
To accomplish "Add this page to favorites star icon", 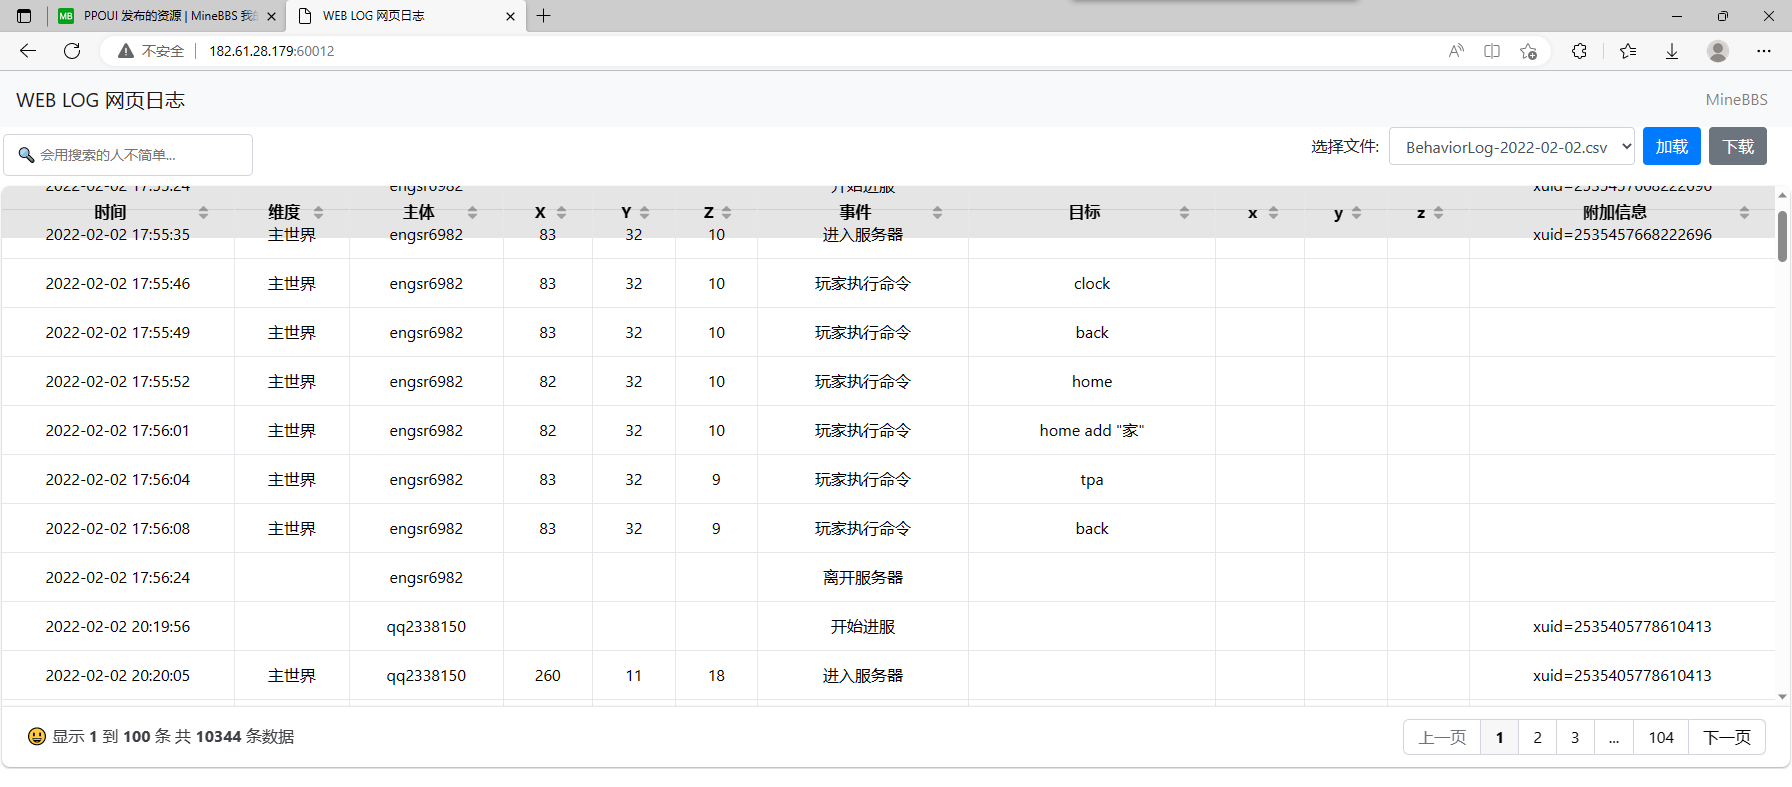I will 1528,51.
